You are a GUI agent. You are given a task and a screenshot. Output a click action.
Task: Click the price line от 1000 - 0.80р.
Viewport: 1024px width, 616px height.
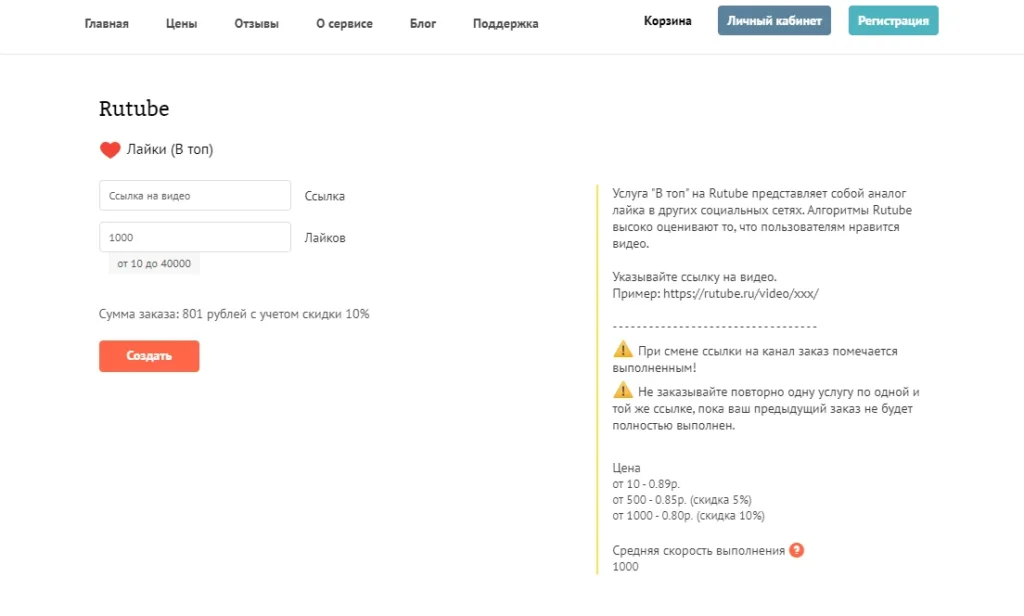pyautogui.click(x=688, y=515)
